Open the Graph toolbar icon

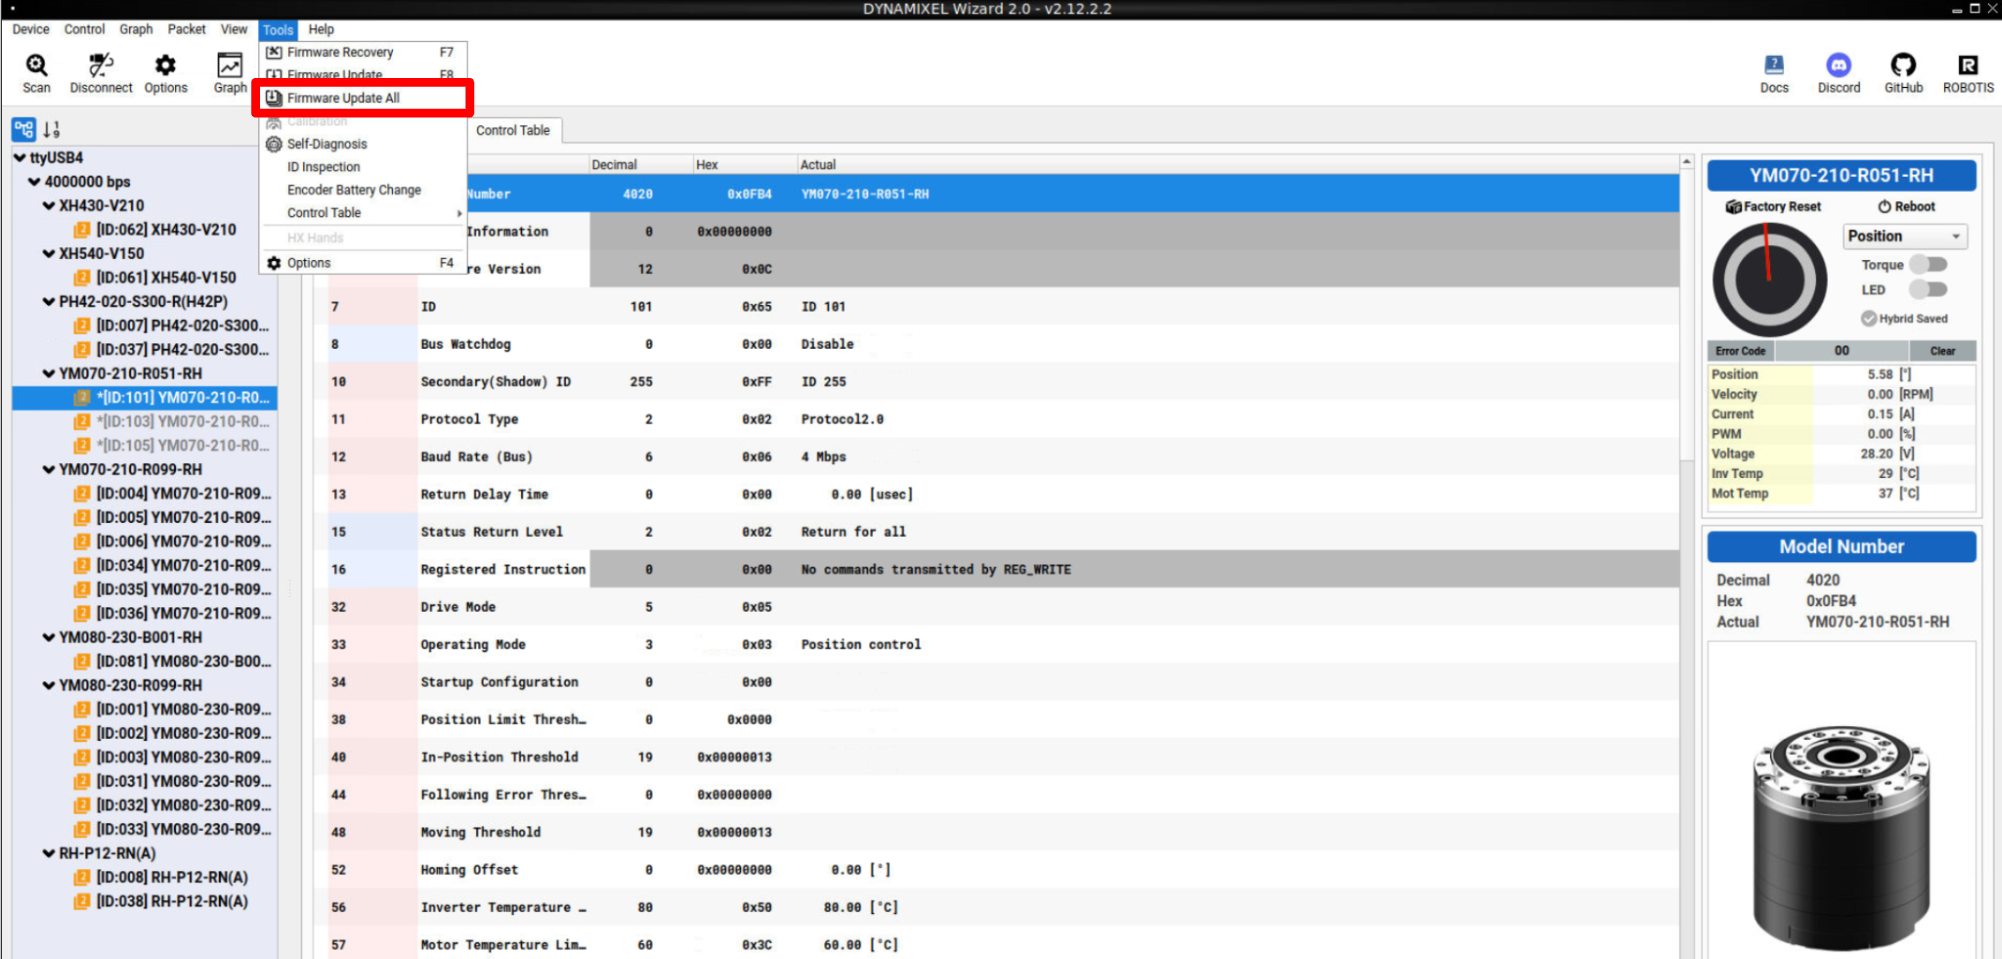(229, 66)
